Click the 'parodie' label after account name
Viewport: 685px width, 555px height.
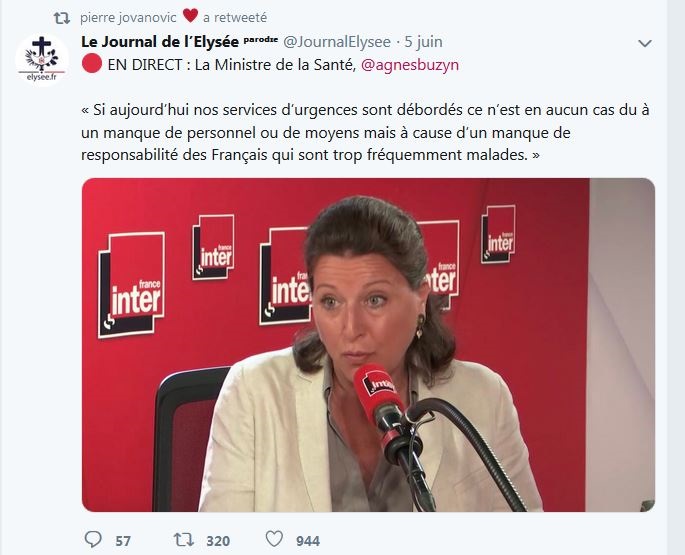click(260, 39)
